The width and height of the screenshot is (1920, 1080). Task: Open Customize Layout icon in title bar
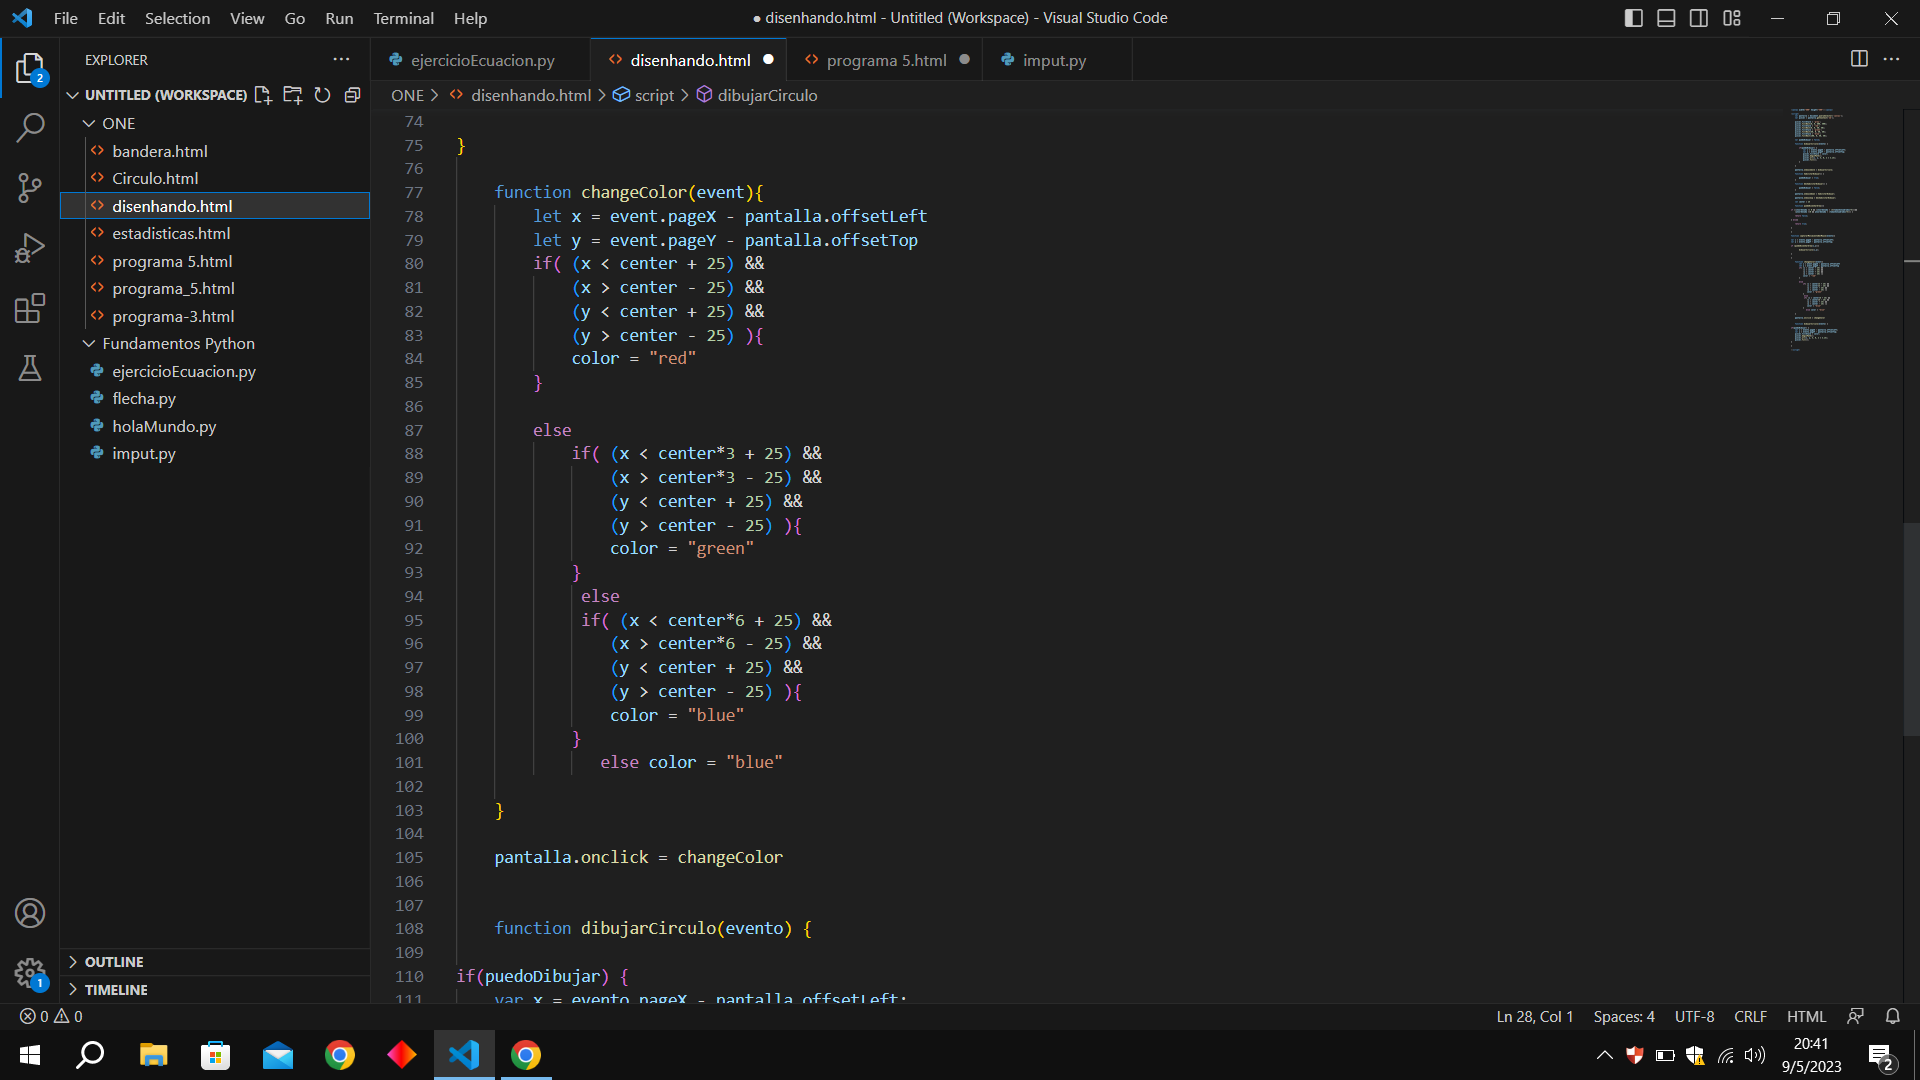click(x=1732, y=18)
